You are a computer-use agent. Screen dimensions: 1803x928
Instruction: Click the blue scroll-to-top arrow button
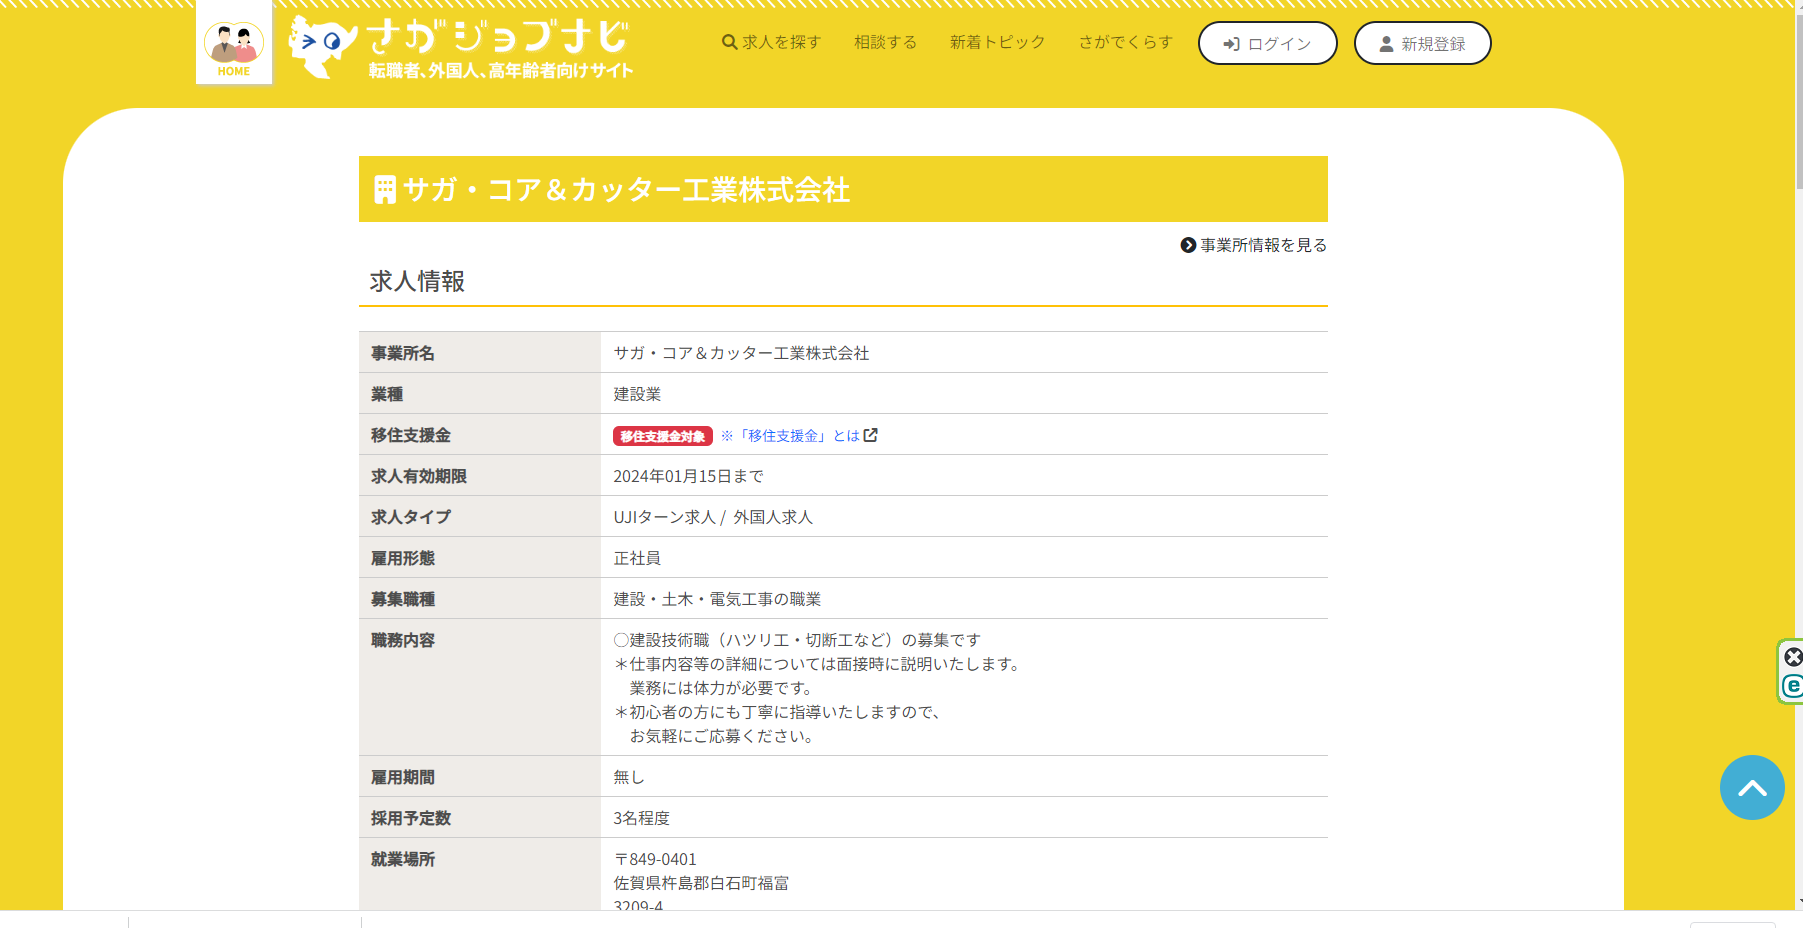(1752, 788)
